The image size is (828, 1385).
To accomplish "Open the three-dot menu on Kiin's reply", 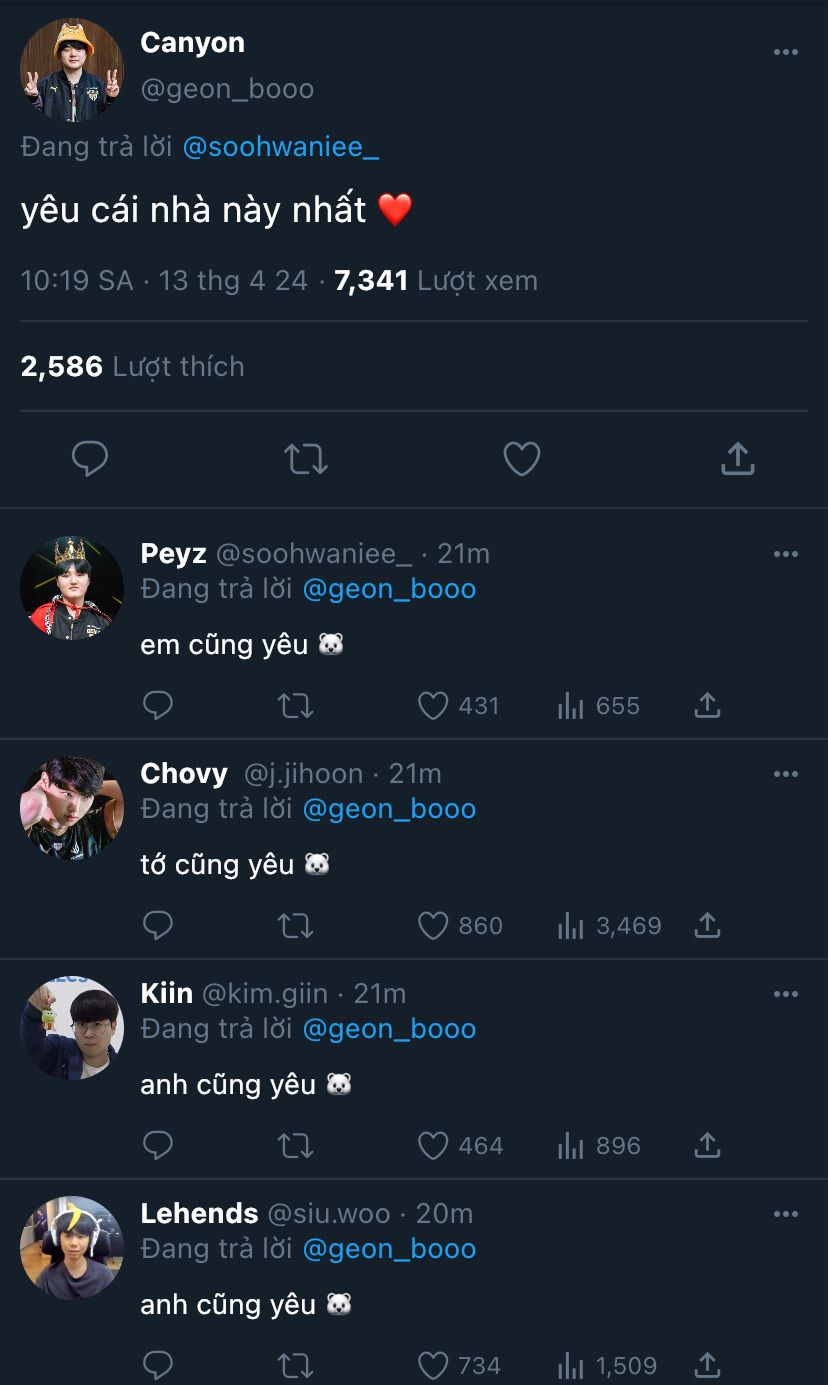I will 786,994.
